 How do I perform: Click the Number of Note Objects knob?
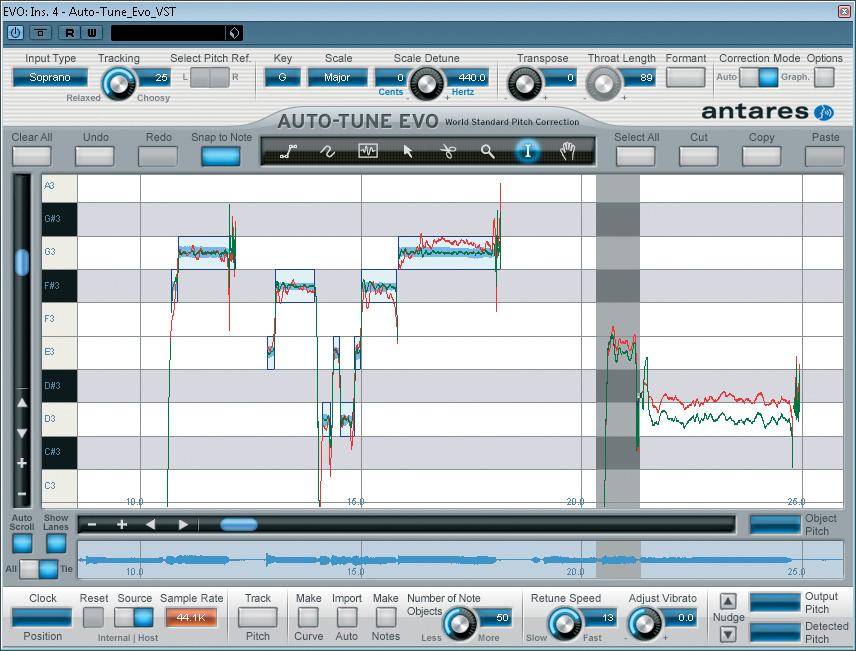point(460,624)
